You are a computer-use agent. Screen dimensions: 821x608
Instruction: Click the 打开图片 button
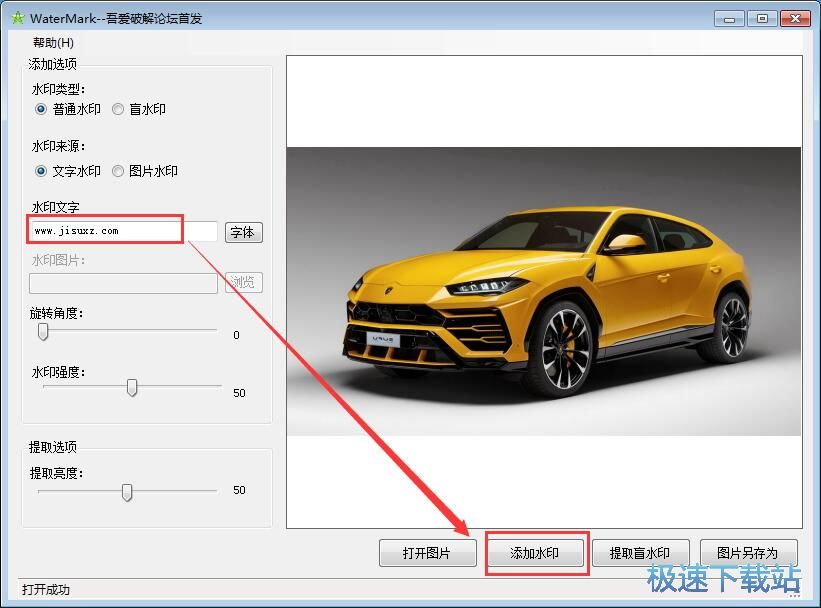coord(427,553)
